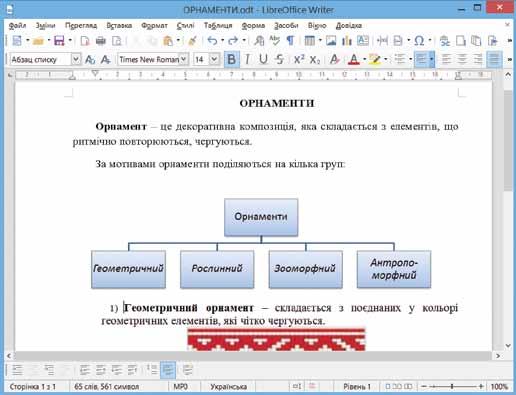Open the Times New Roman font dropdown
The height and width of the screenshot is (395, 516).
[184, 59]
